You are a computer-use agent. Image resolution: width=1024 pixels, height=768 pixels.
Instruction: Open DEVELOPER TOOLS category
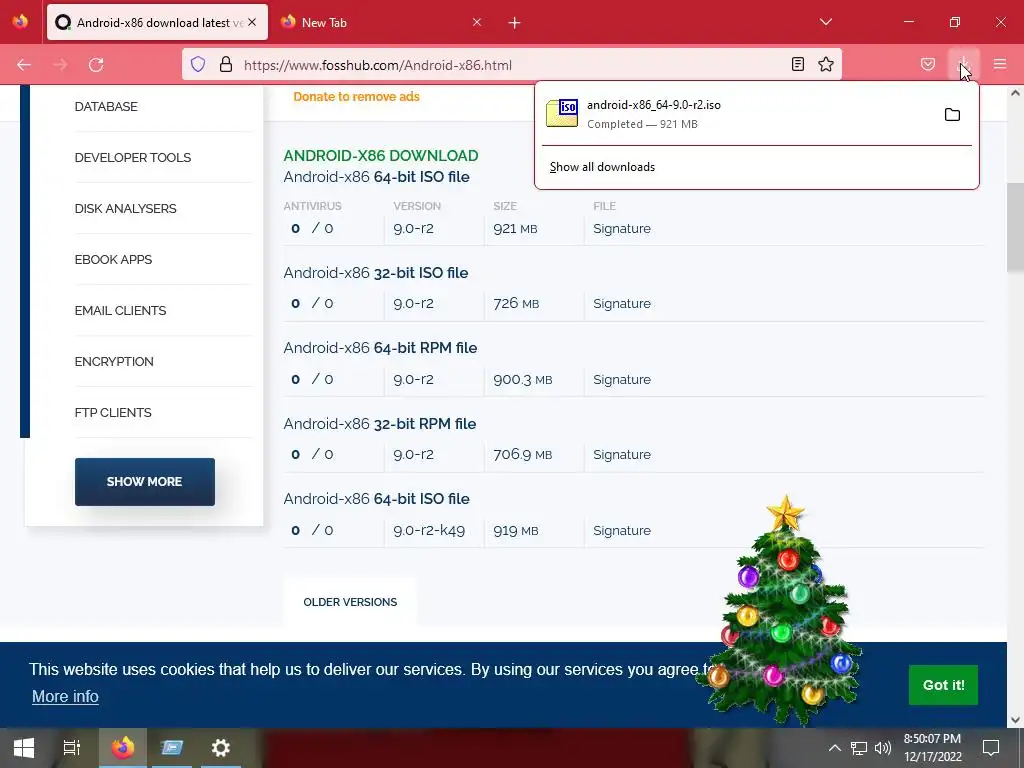[x=133, y=157]
